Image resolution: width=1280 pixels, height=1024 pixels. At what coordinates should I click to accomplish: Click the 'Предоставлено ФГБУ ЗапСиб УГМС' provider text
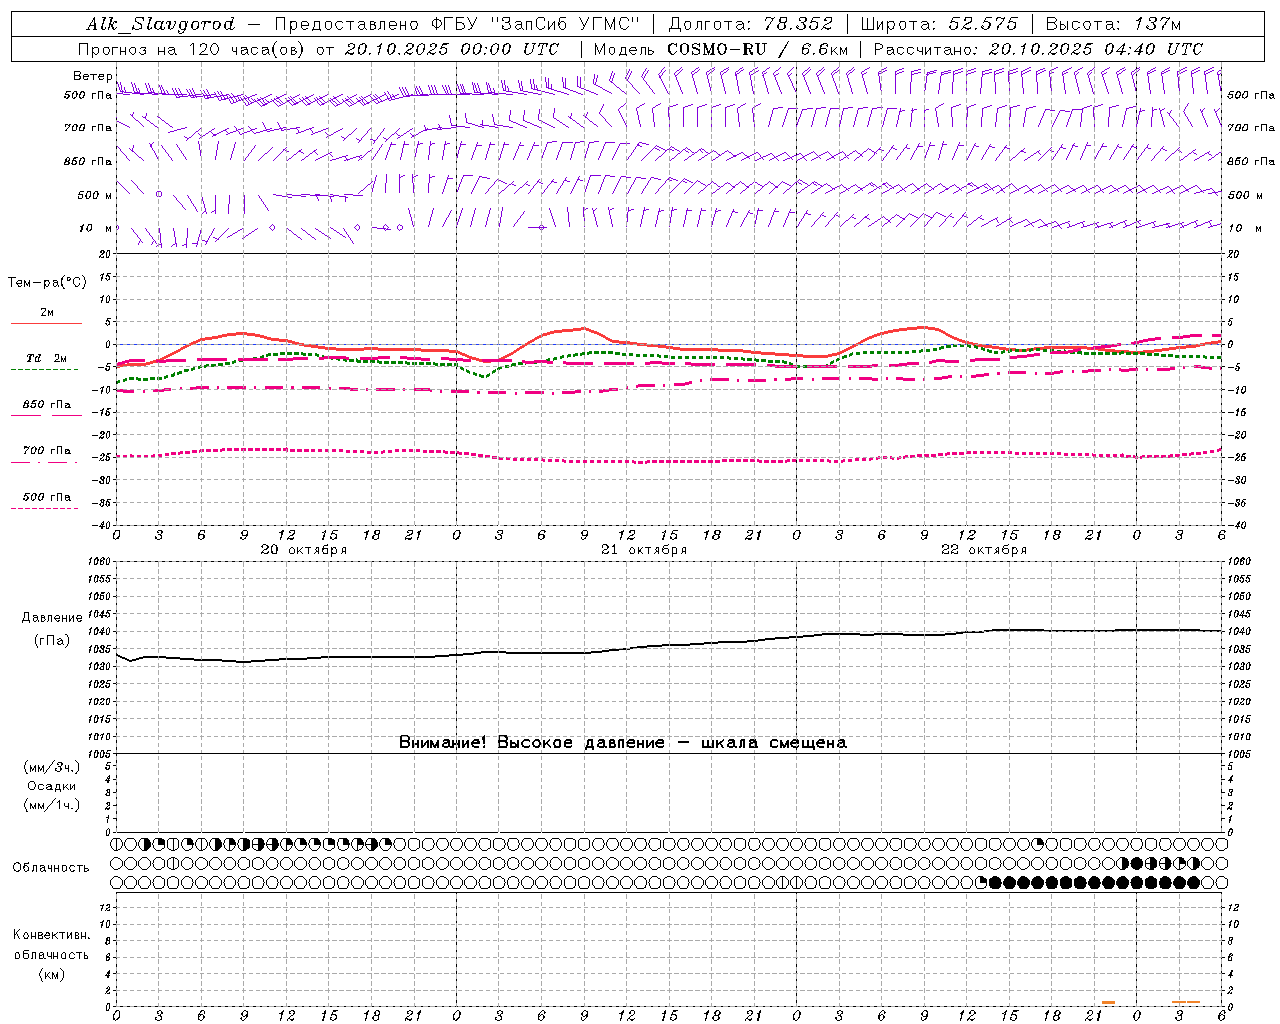pyautogui.click(x=456, y=24)
